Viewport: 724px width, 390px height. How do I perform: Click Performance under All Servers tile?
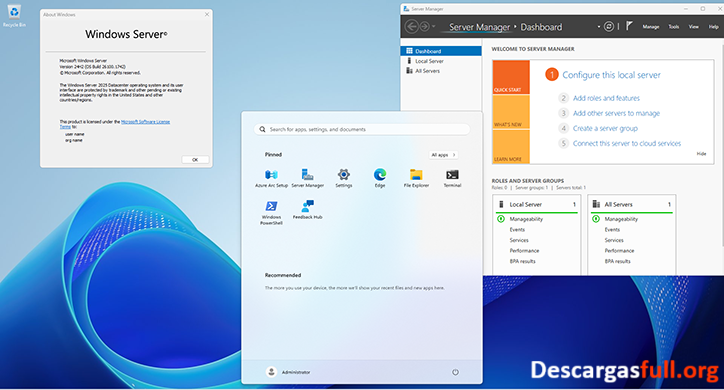tap(619, 251)
